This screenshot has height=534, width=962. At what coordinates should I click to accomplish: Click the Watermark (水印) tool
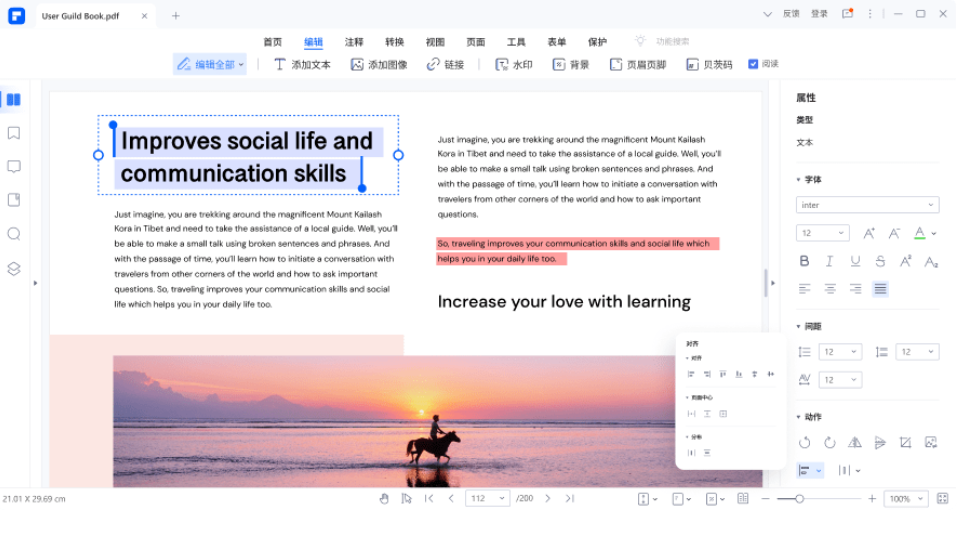pos(514,64)
